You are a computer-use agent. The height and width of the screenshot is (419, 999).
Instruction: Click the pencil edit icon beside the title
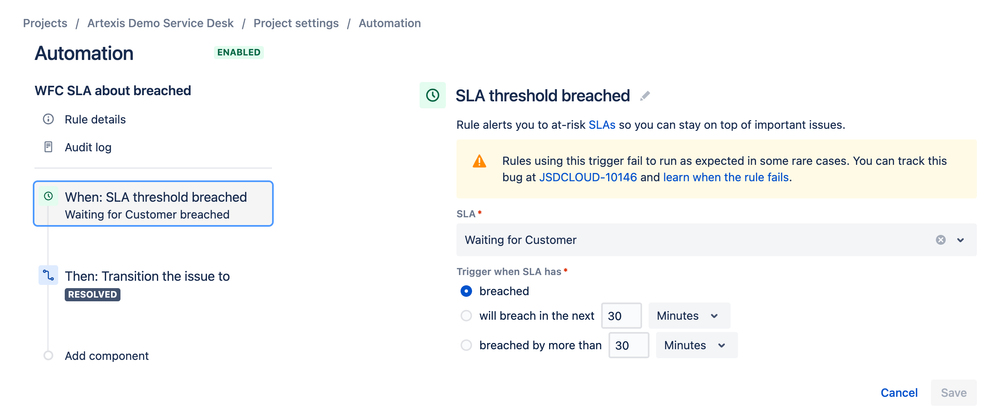click(645, 96)
